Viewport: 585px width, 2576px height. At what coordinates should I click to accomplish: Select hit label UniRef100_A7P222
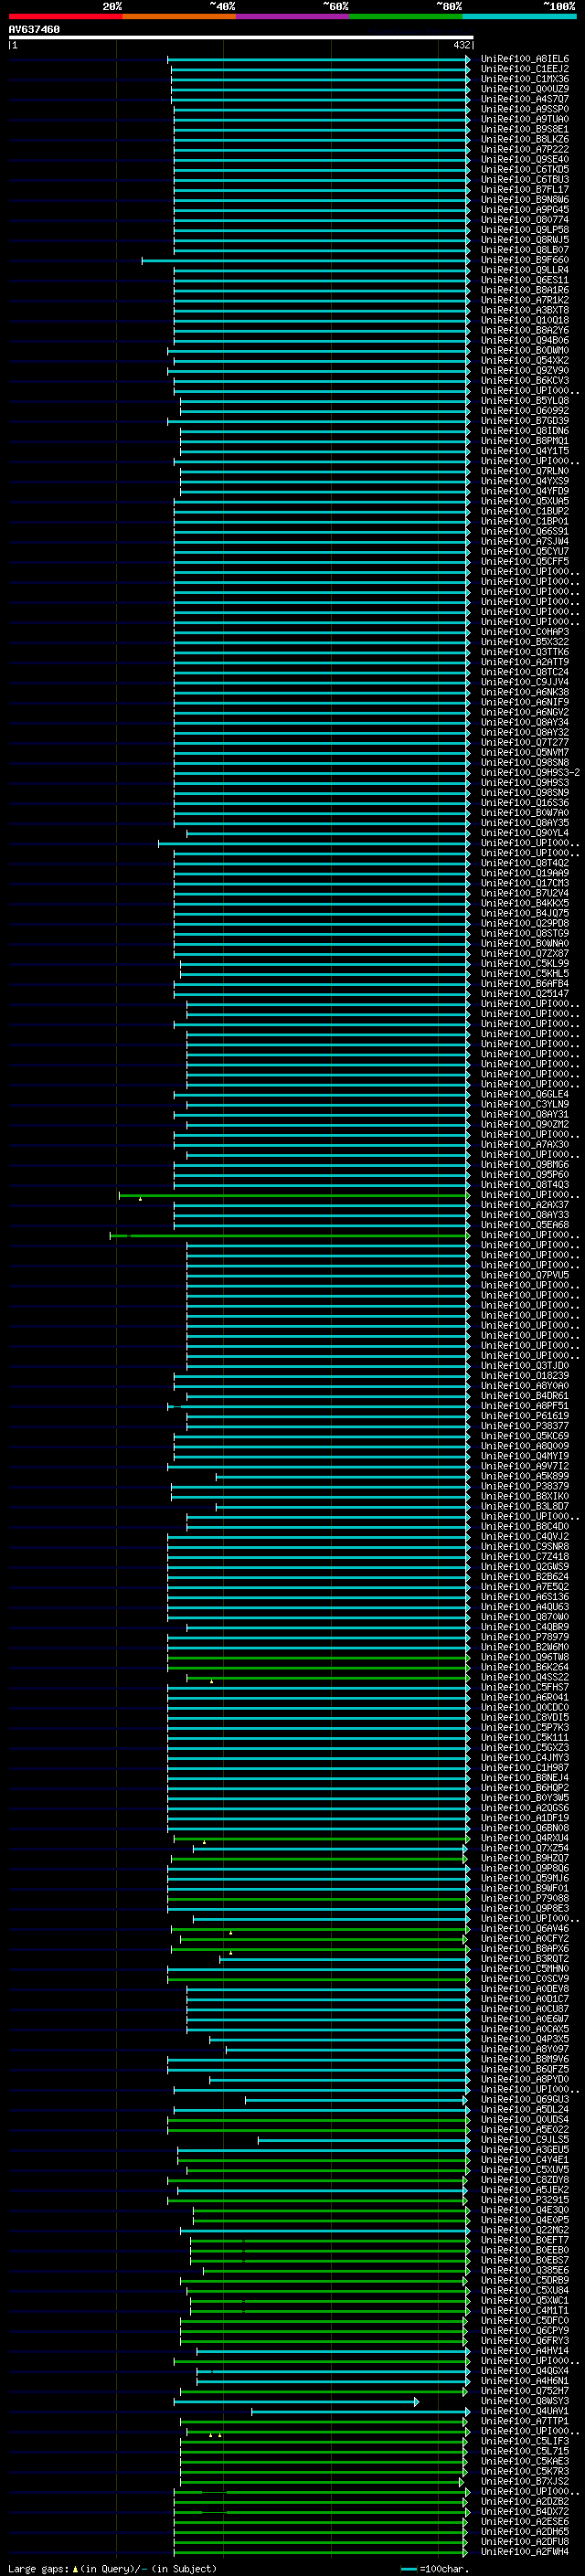pyautogui.click(x=524, y=150)
